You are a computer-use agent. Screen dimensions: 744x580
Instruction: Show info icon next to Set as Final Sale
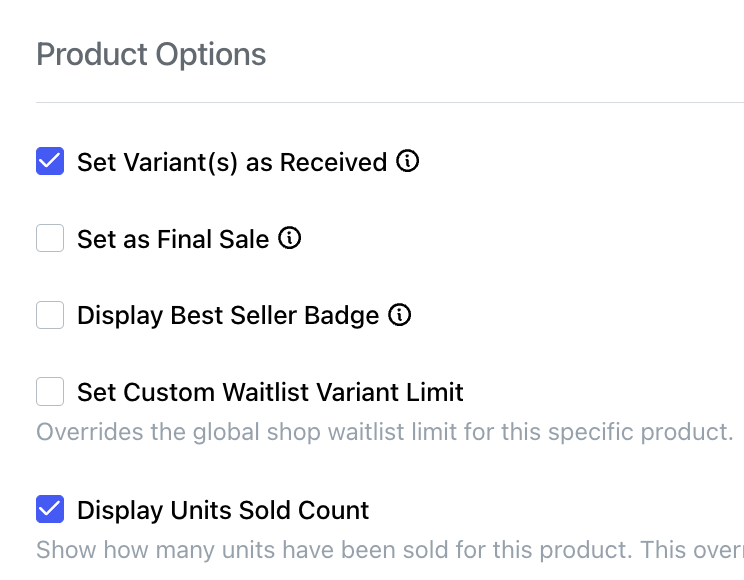289,238
